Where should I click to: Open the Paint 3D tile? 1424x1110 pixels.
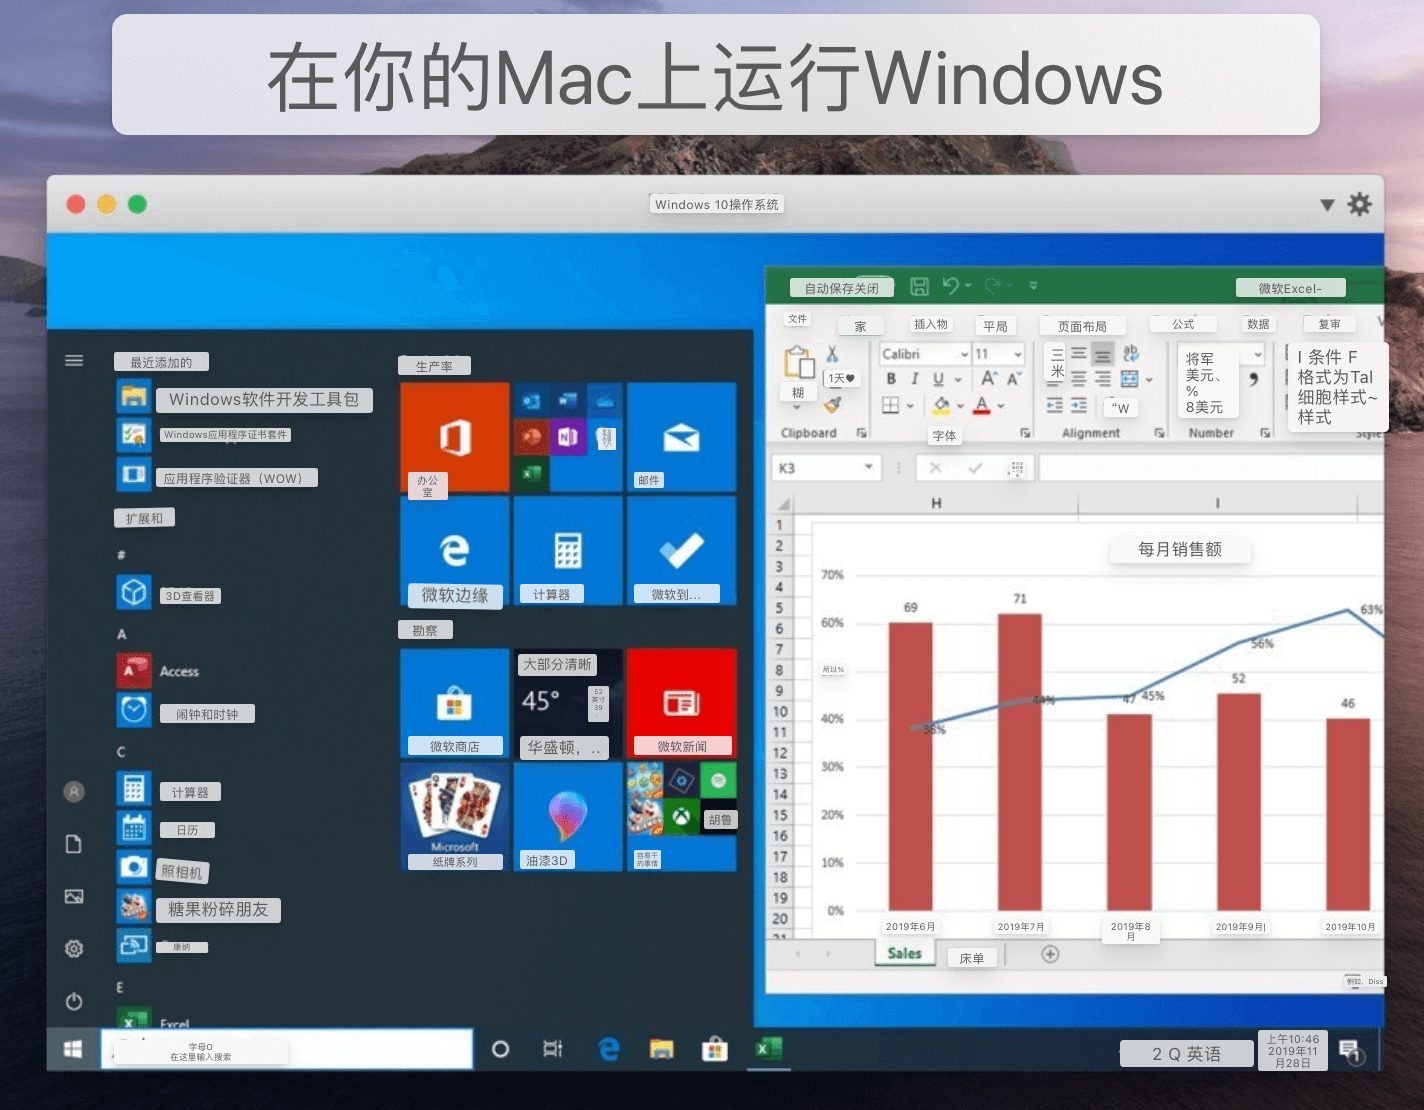pyautogui.click(x=568, y=816)
